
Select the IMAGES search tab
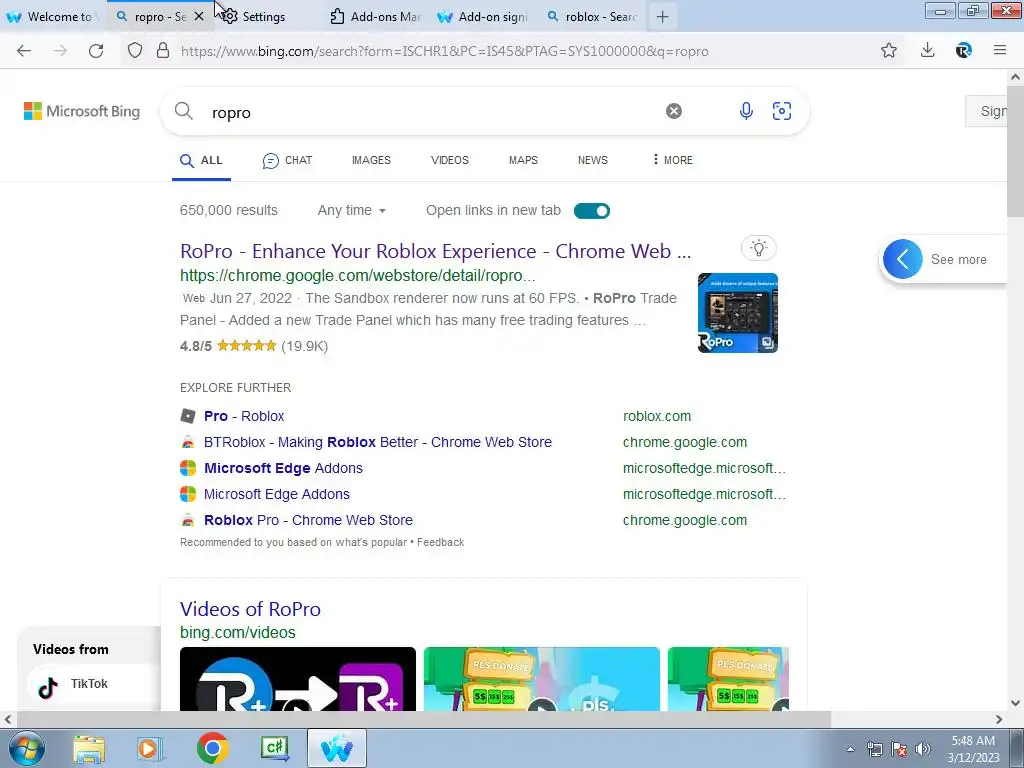tap(371, 160)
